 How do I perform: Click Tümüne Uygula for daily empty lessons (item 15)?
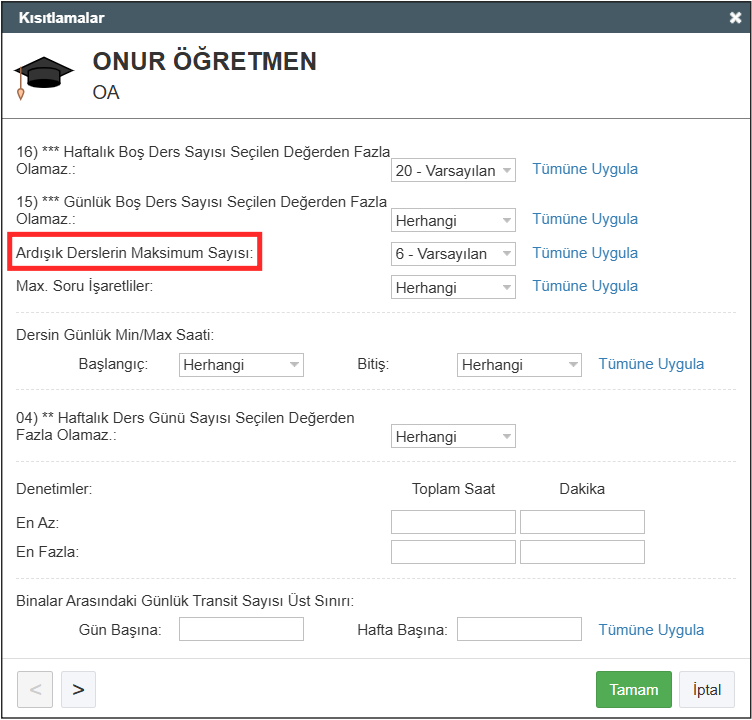[585, 219]
